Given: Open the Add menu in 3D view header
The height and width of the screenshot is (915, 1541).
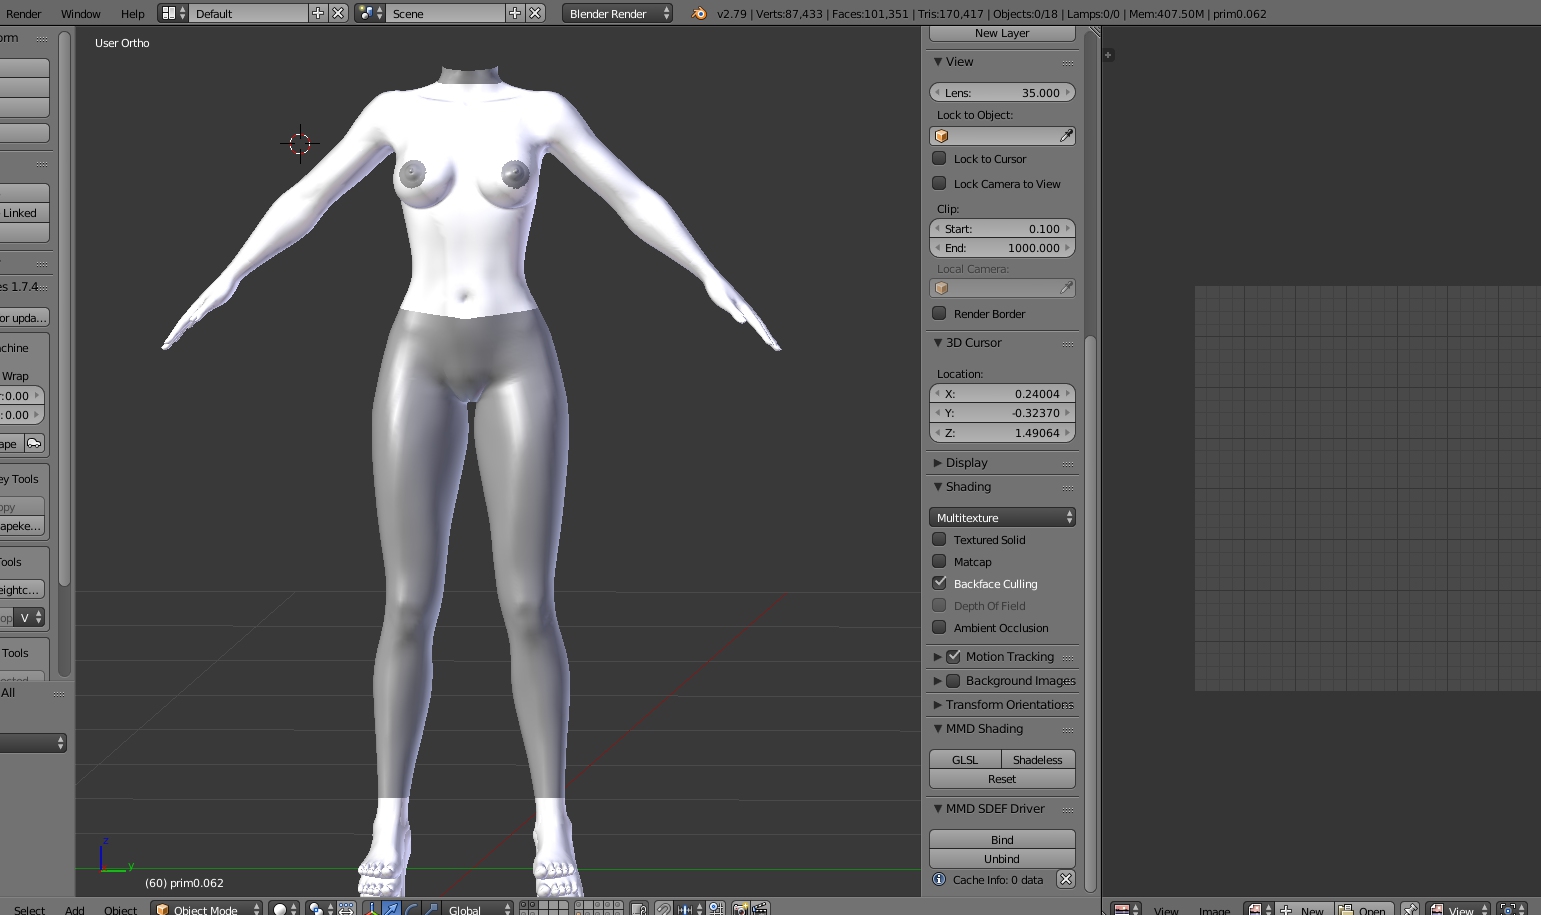Looking at the screenshot, I should (74, 910).
